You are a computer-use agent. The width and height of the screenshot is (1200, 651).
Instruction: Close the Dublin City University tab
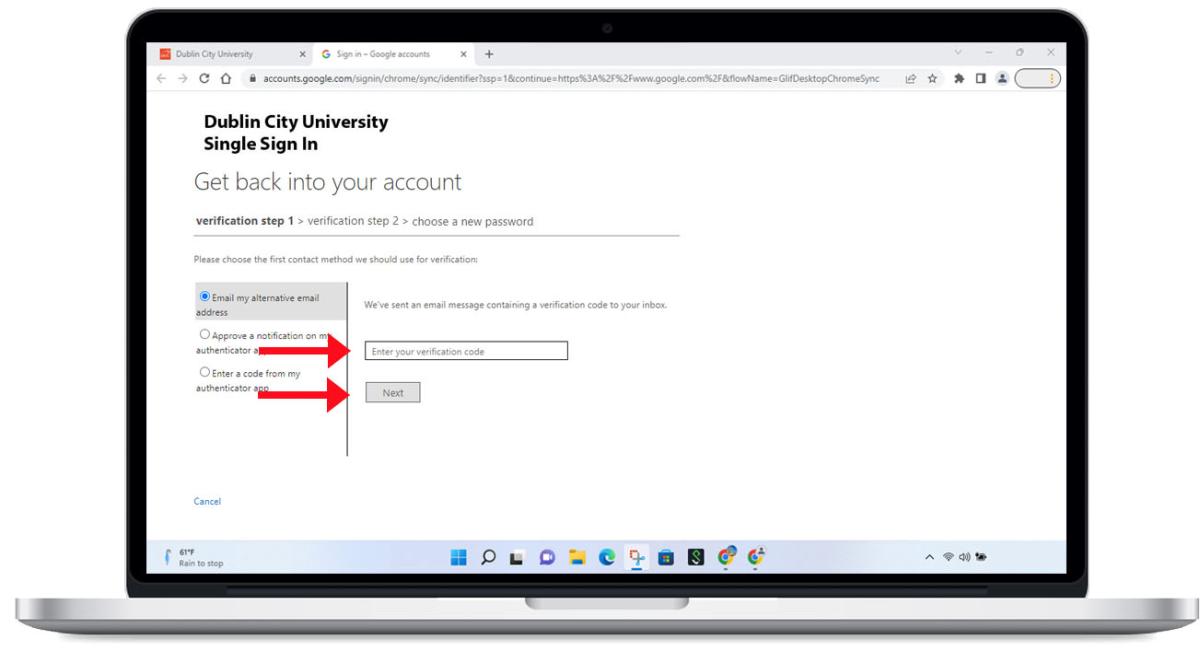click(x=303, y=53)
